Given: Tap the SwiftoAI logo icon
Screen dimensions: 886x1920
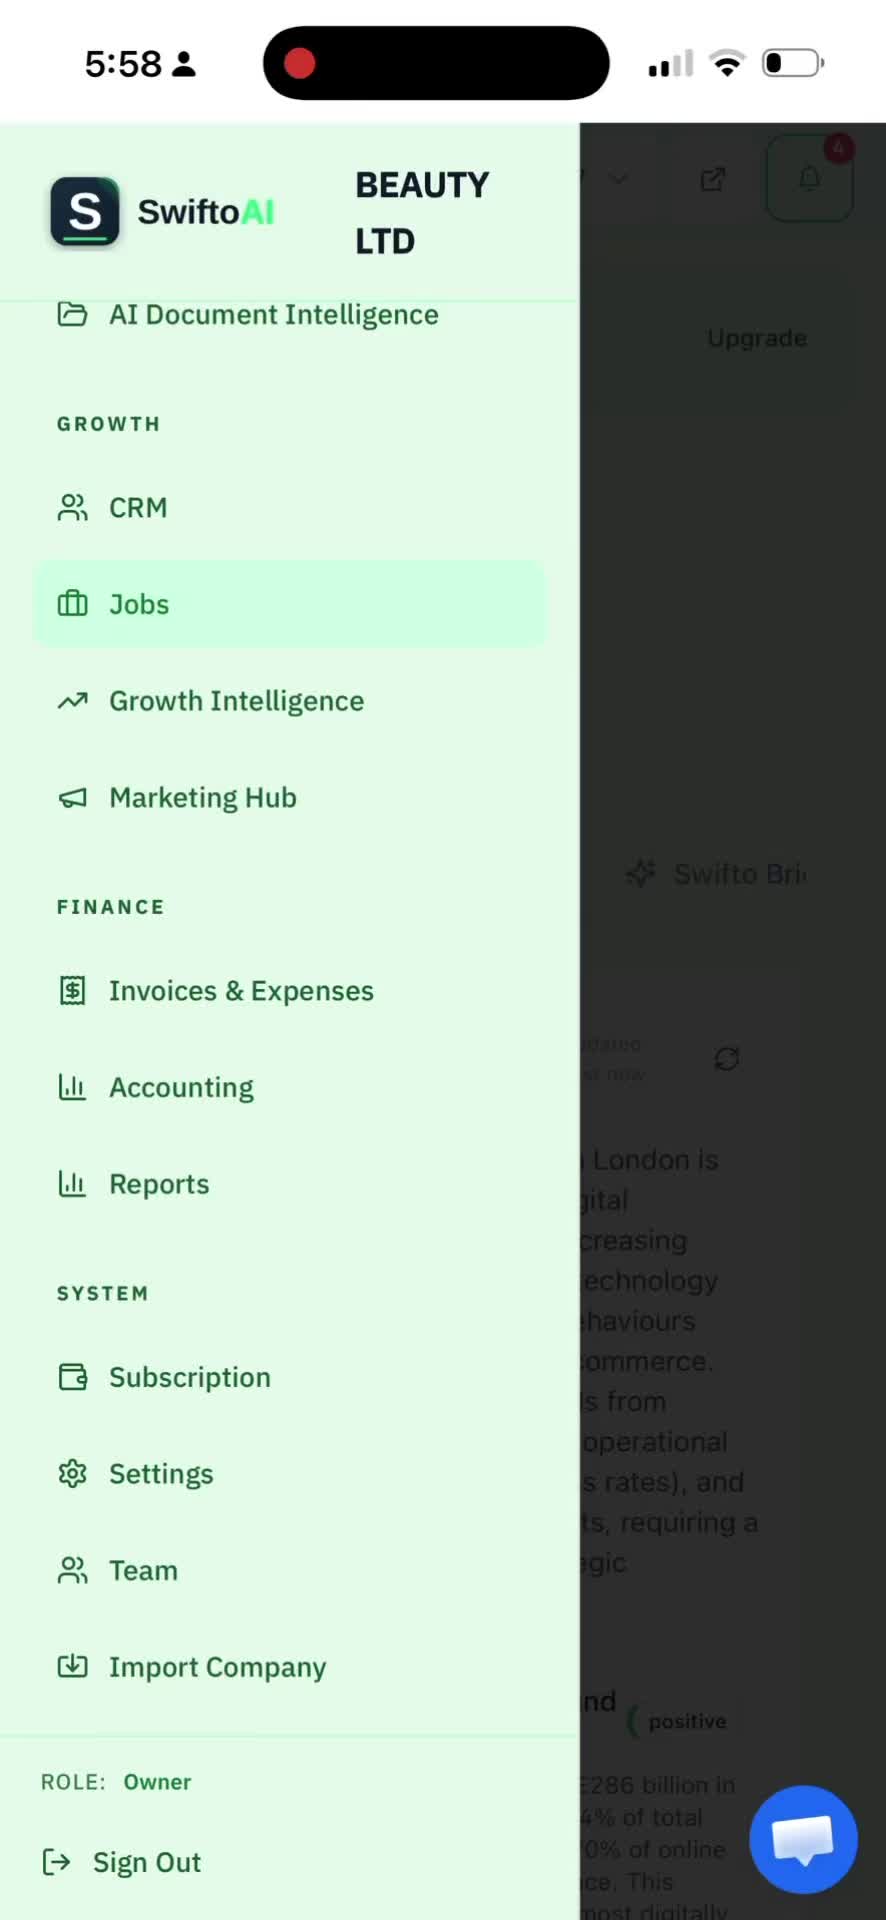Looking at the screenshot, I should click(85, 212).
